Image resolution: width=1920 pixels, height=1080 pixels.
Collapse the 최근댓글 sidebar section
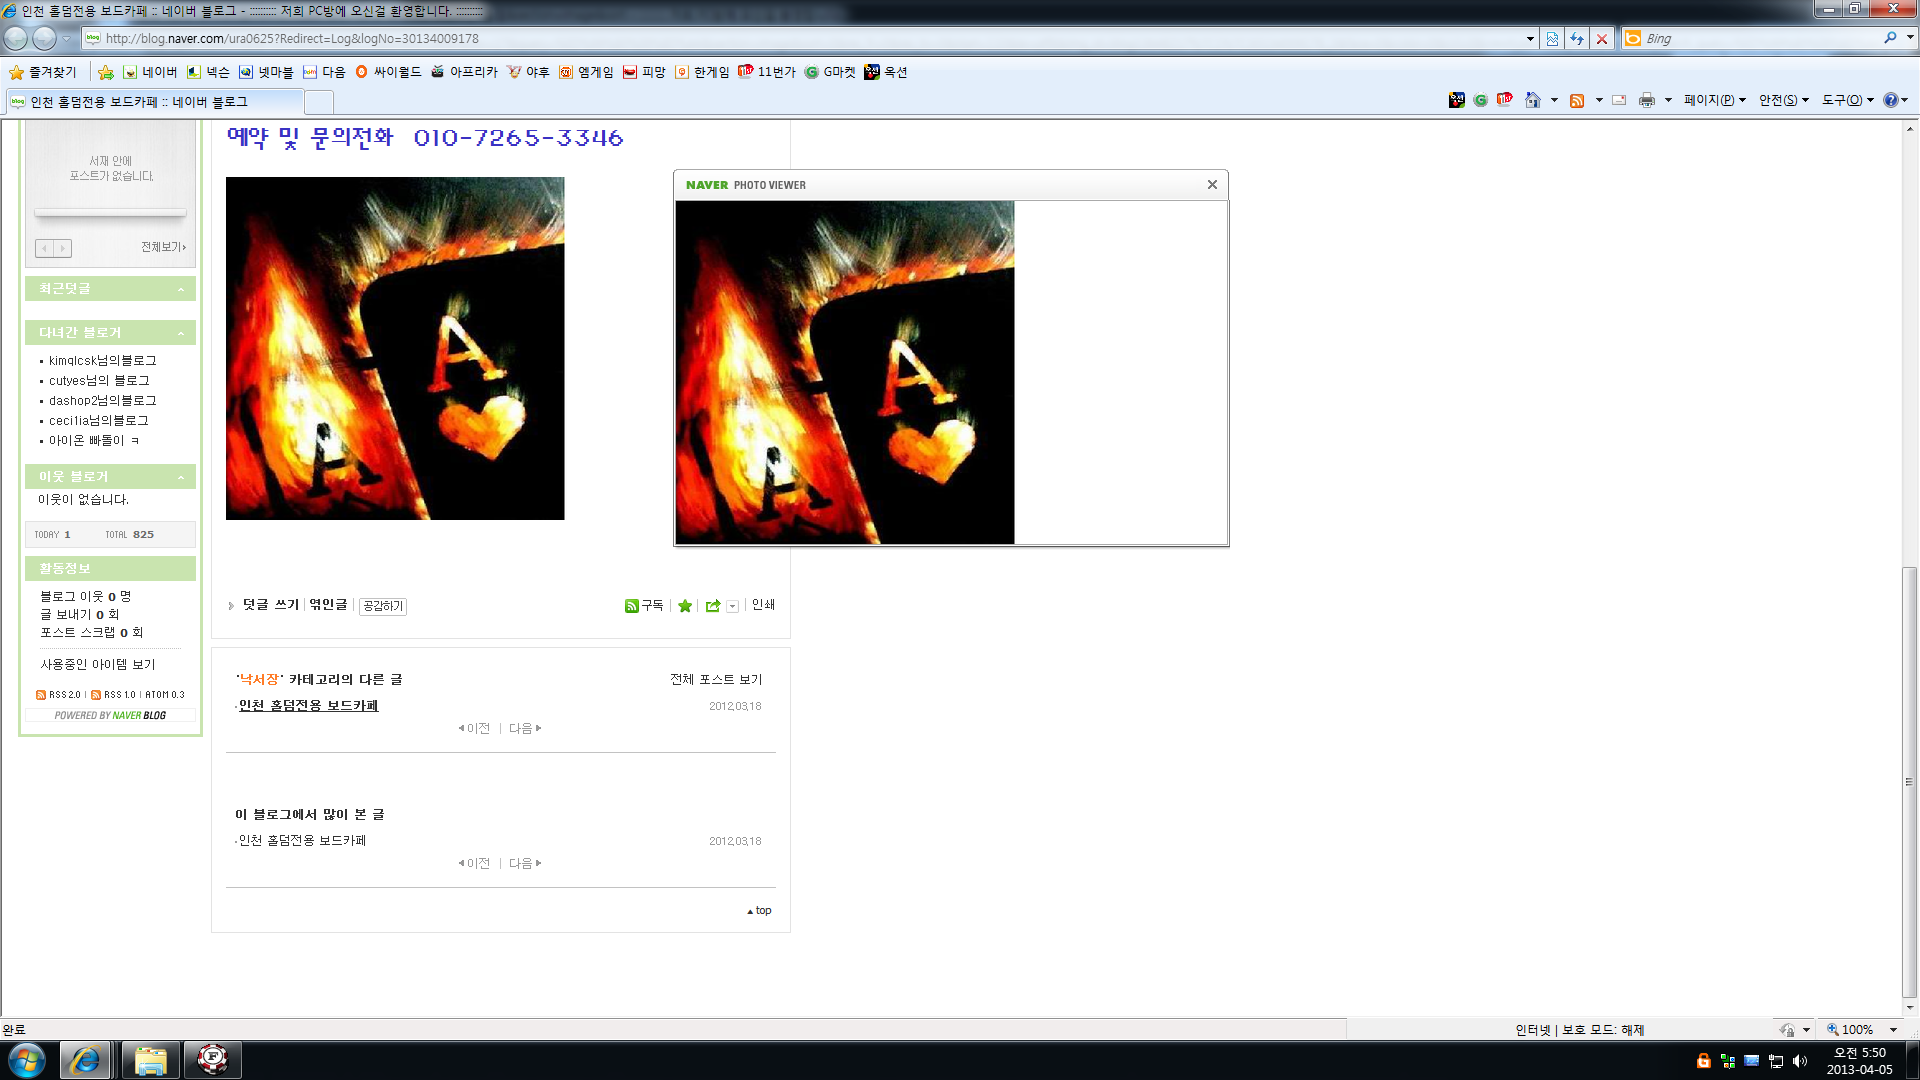(x=181, y=289)
